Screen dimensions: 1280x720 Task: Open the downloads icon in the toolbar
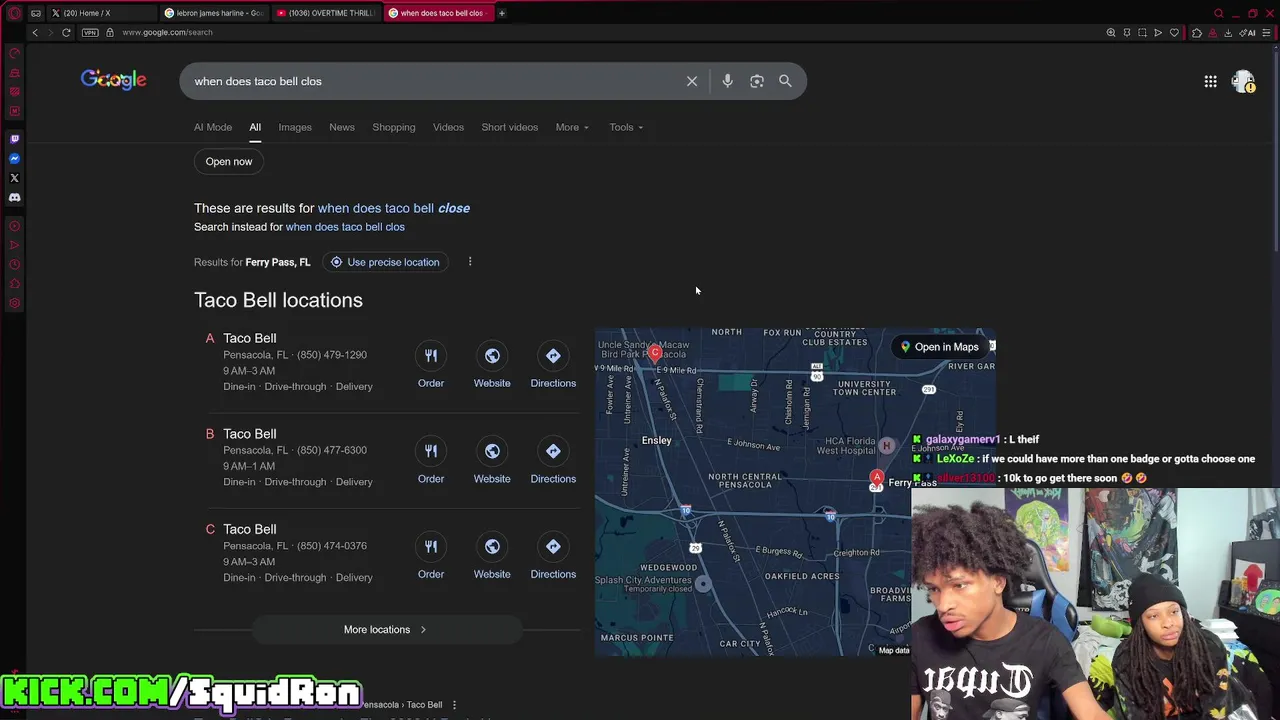click(x=1228, y=32)
